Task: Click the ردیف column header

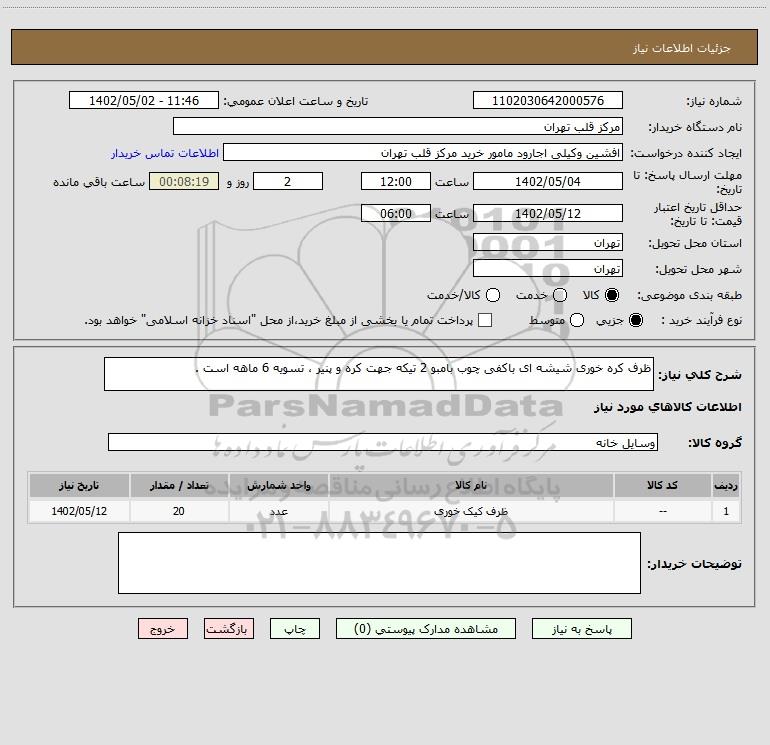Action: [x=726, y=485]
